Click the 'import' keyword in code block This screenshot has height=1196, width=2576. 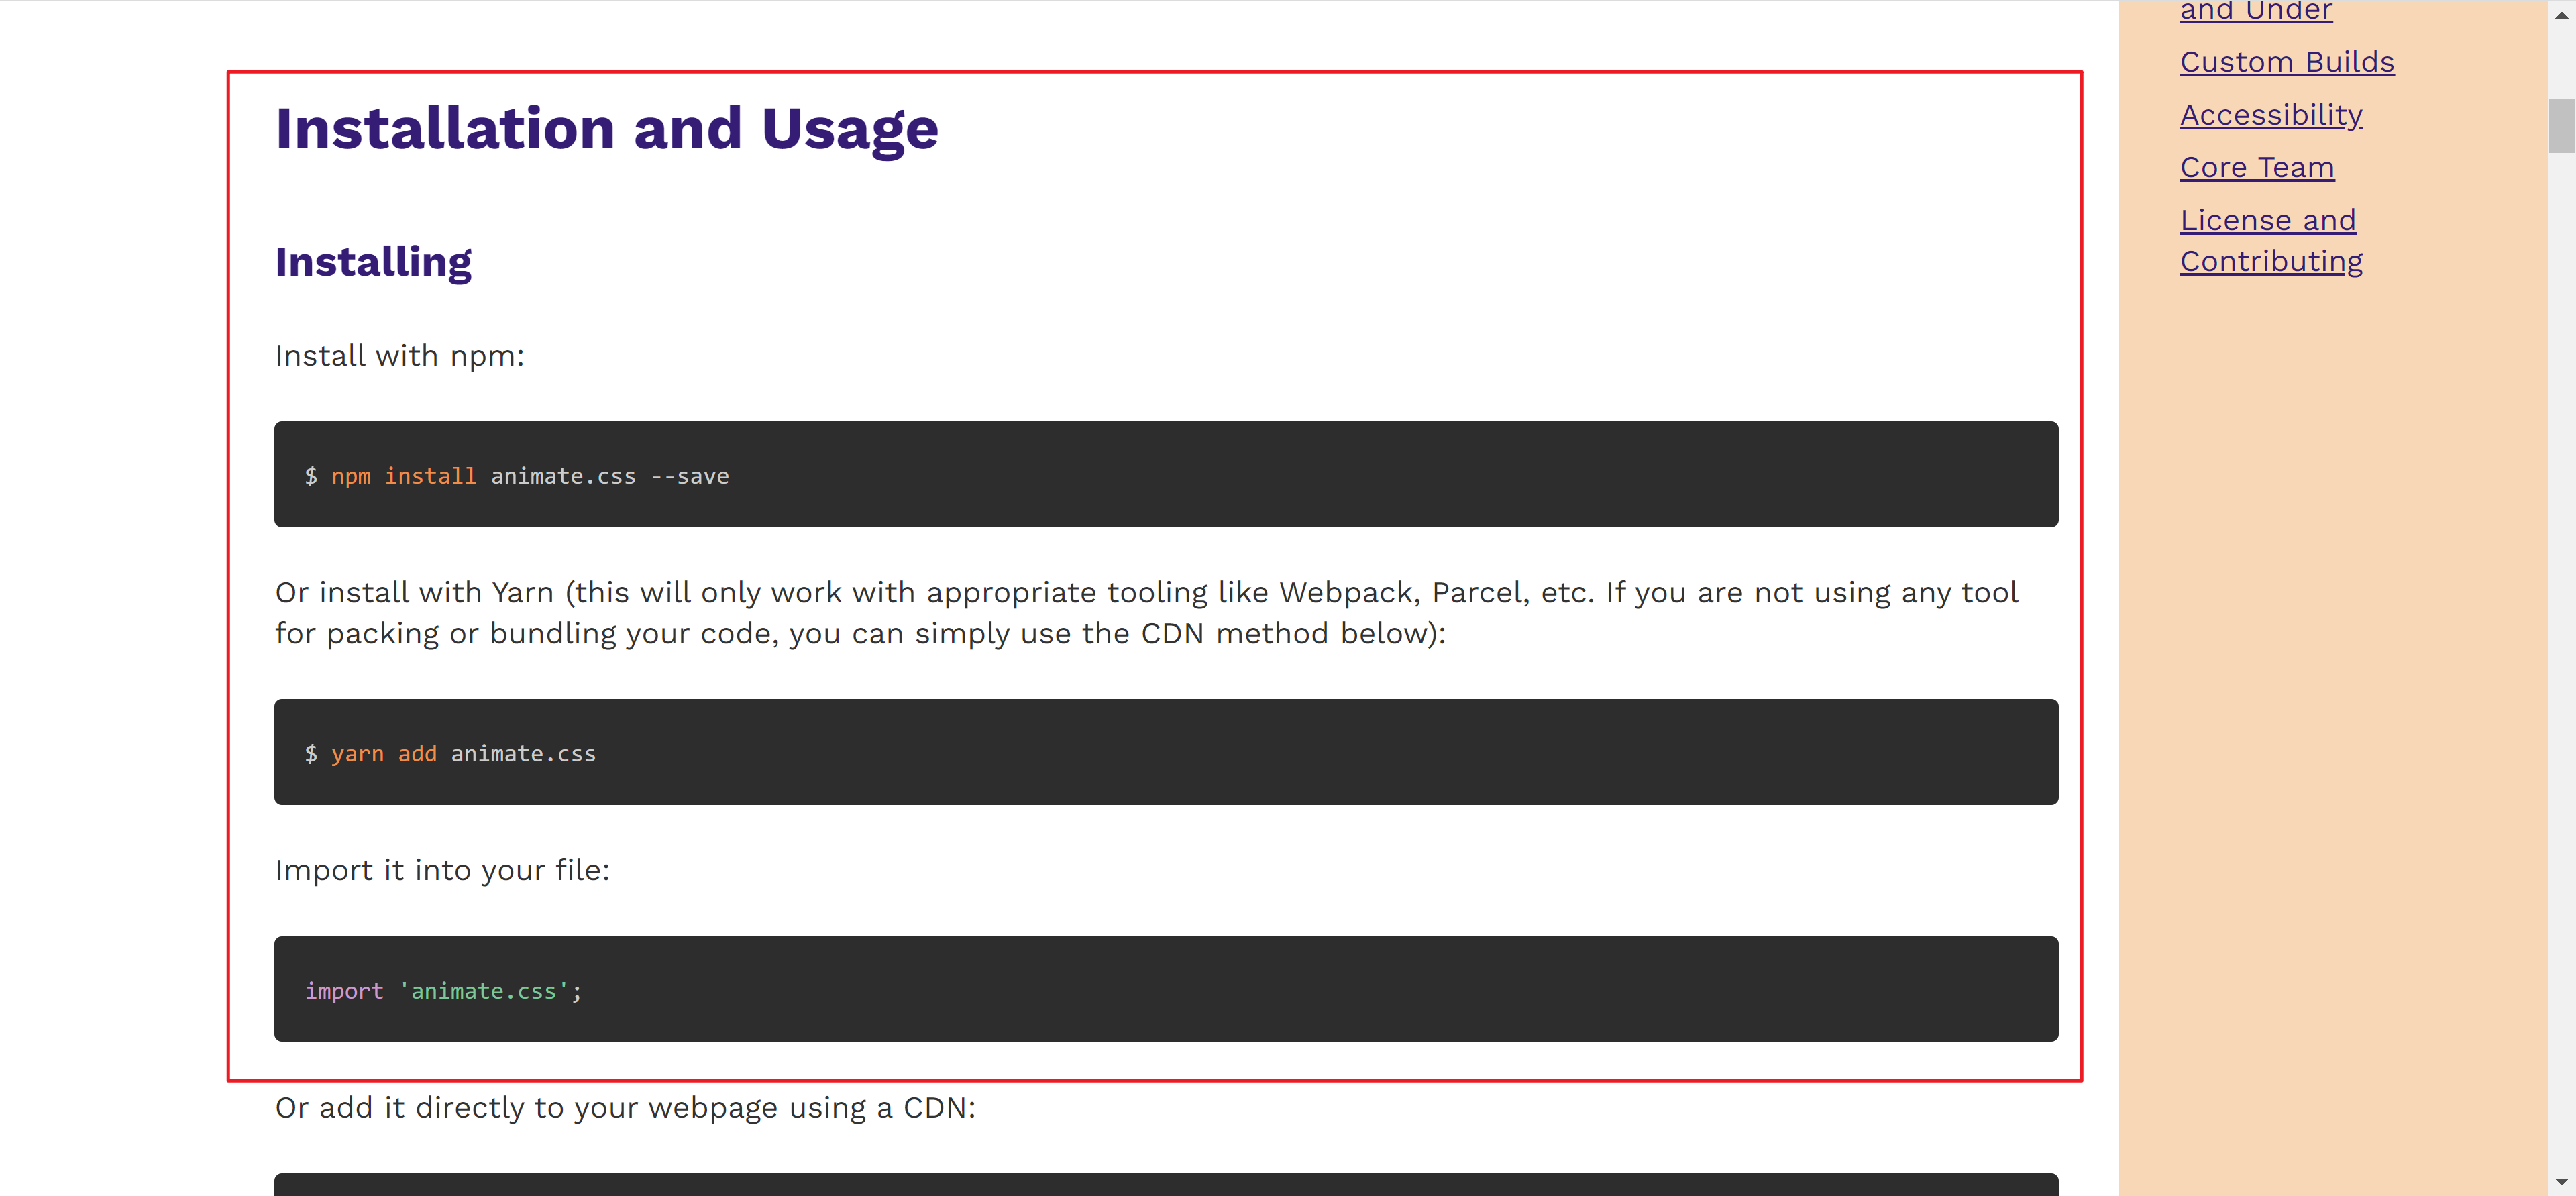tap(344, 991)
